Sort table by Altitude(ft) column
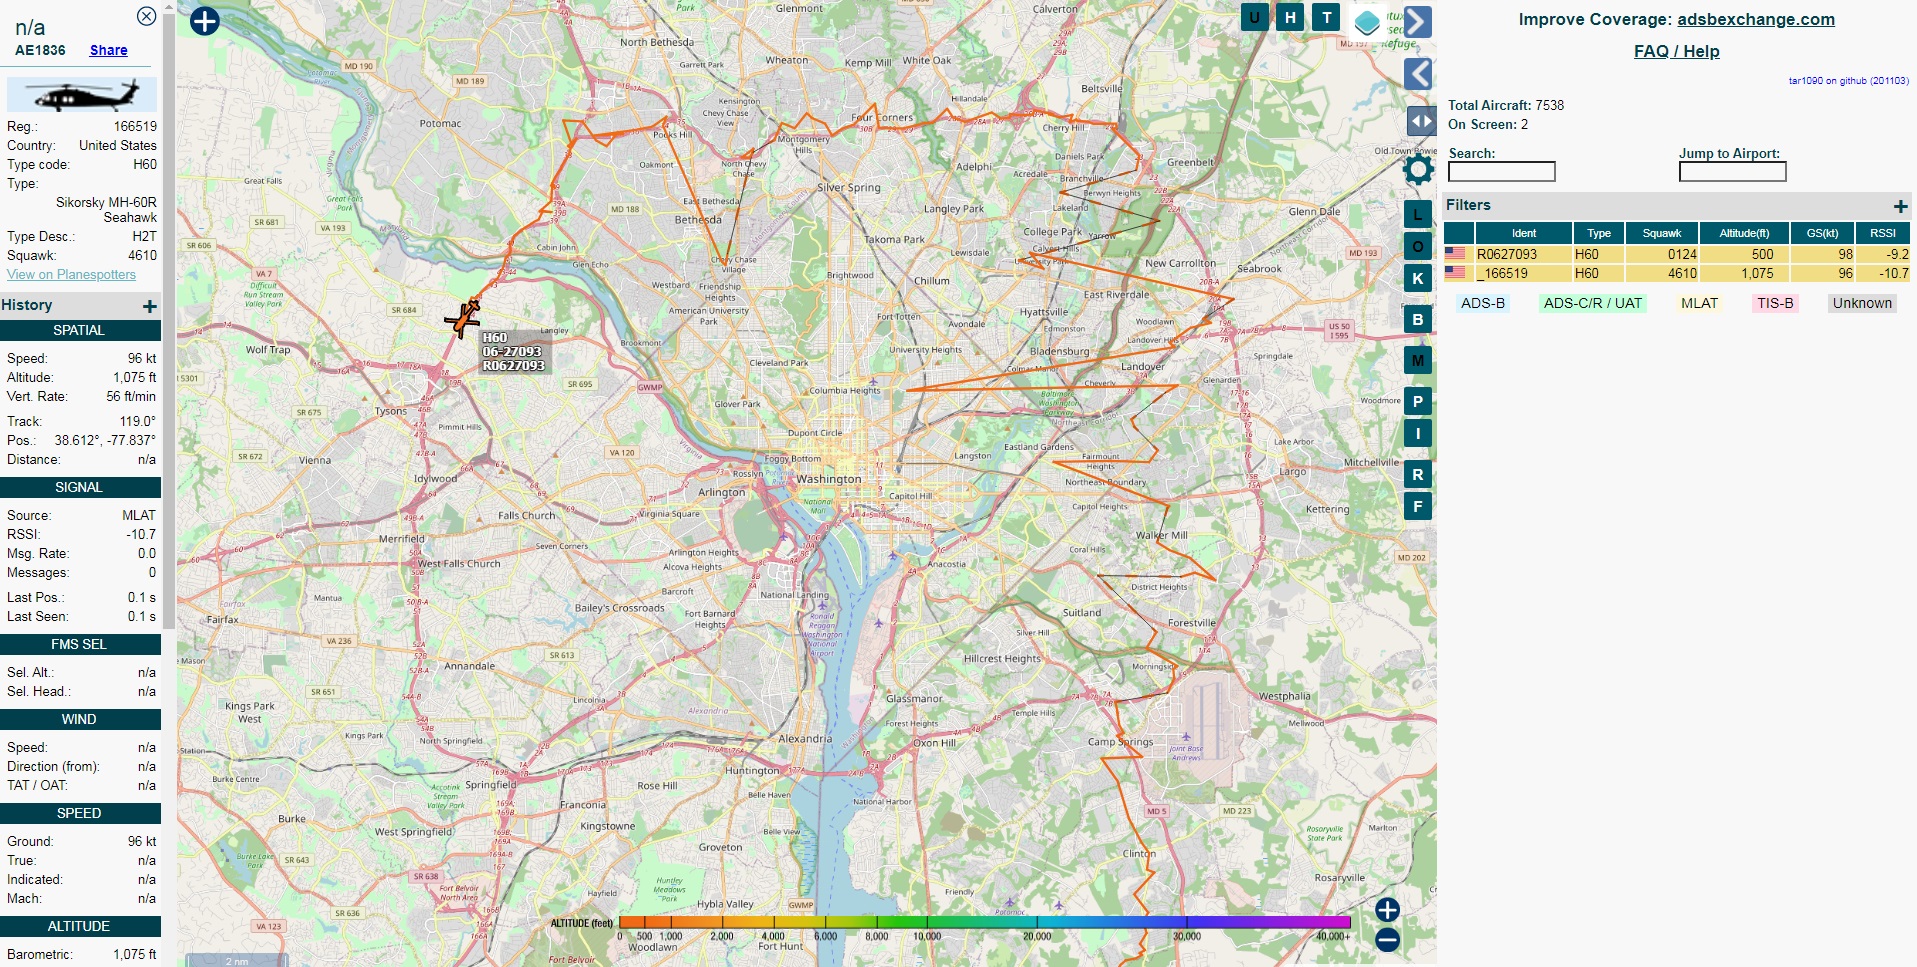Viewport: 1917px width, 967px height. [1744, 233]
